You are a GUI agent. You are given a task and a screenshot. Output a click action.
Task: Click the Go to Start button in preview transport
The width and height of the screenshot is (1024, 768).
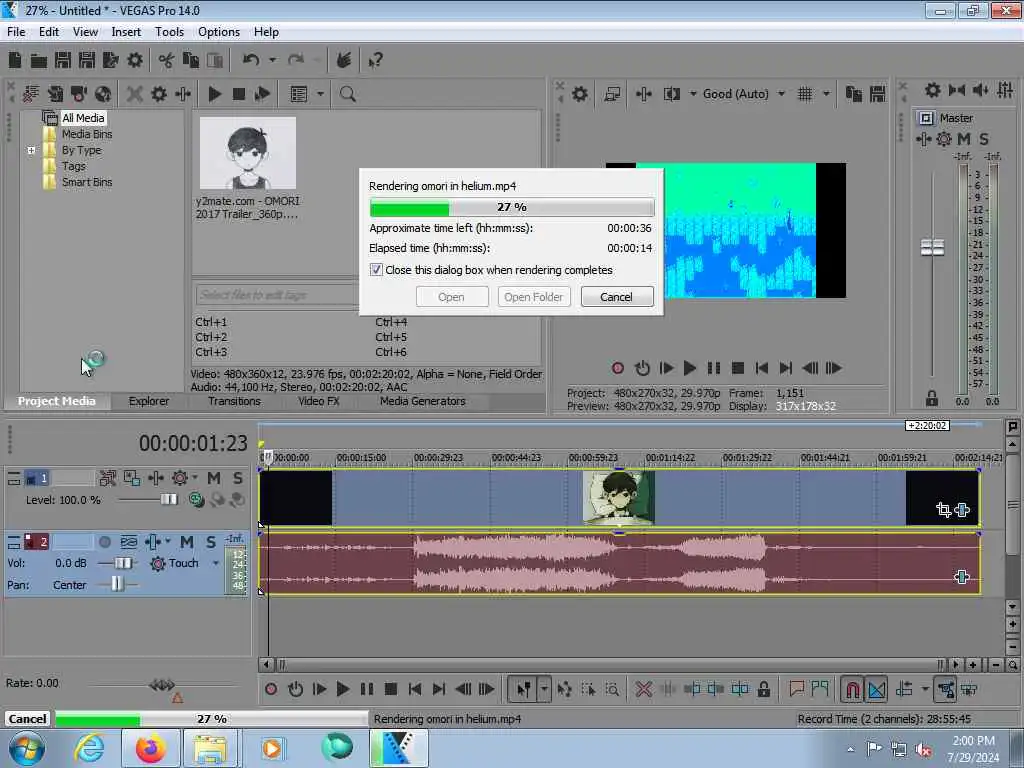click(761, 368)
